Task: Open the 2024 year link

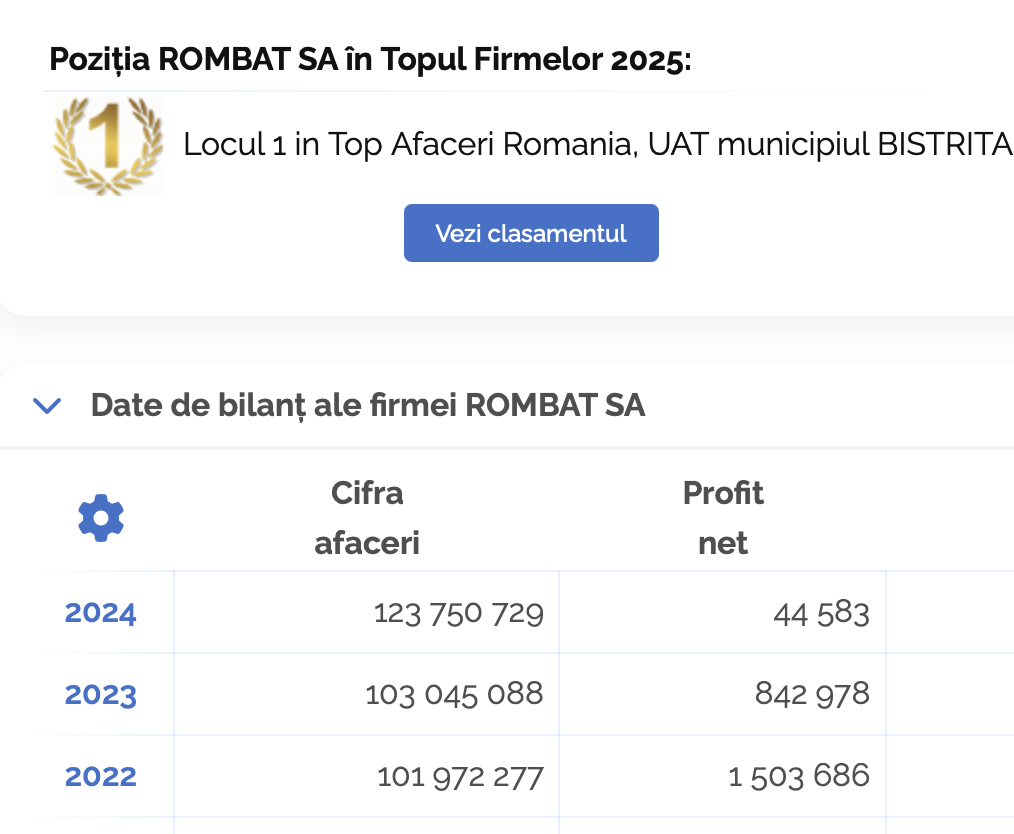Action: pos(101,612)
